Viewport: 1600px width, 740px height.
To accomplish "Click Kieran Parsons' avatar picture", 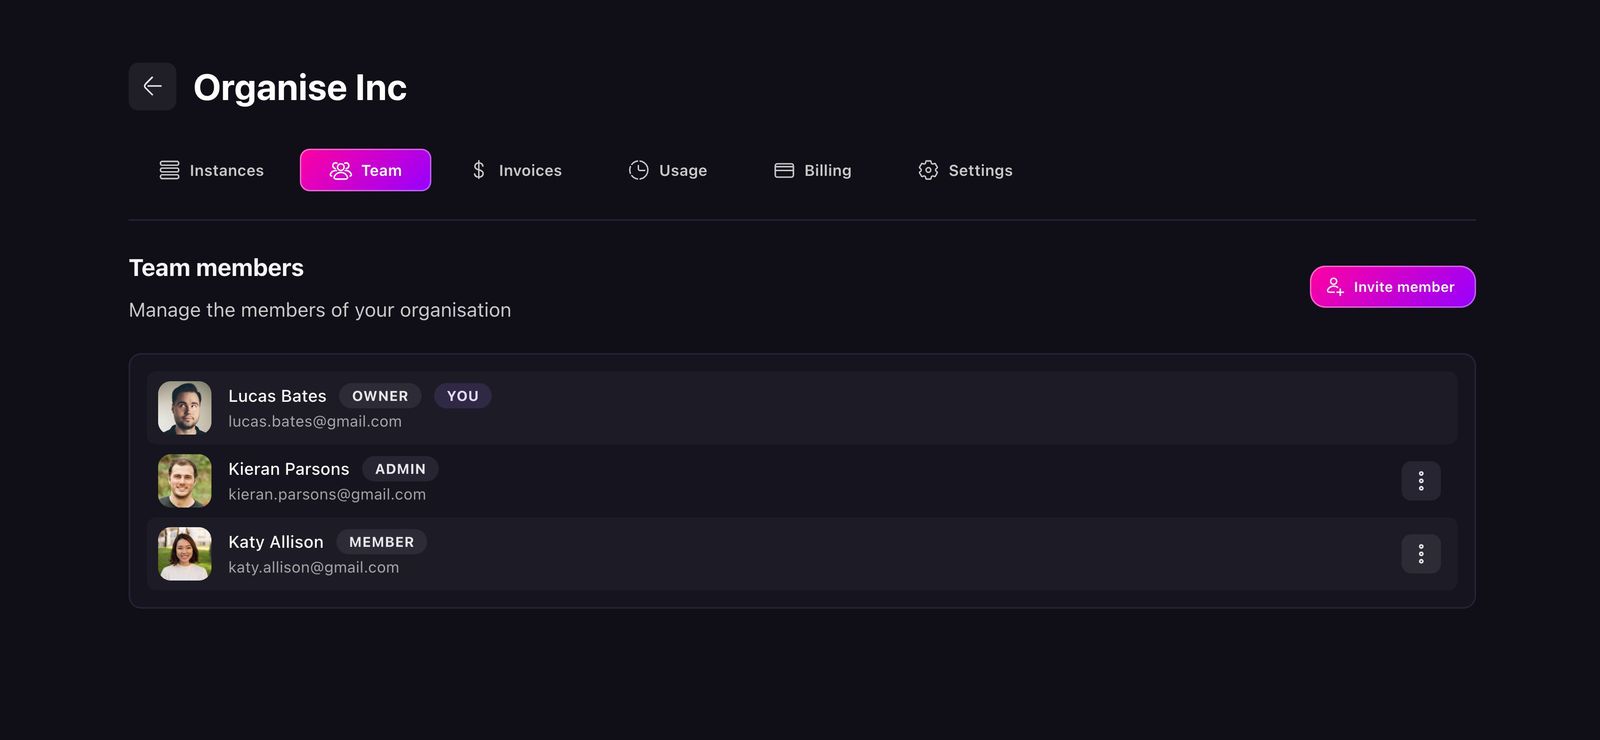I will click(185, 481).
